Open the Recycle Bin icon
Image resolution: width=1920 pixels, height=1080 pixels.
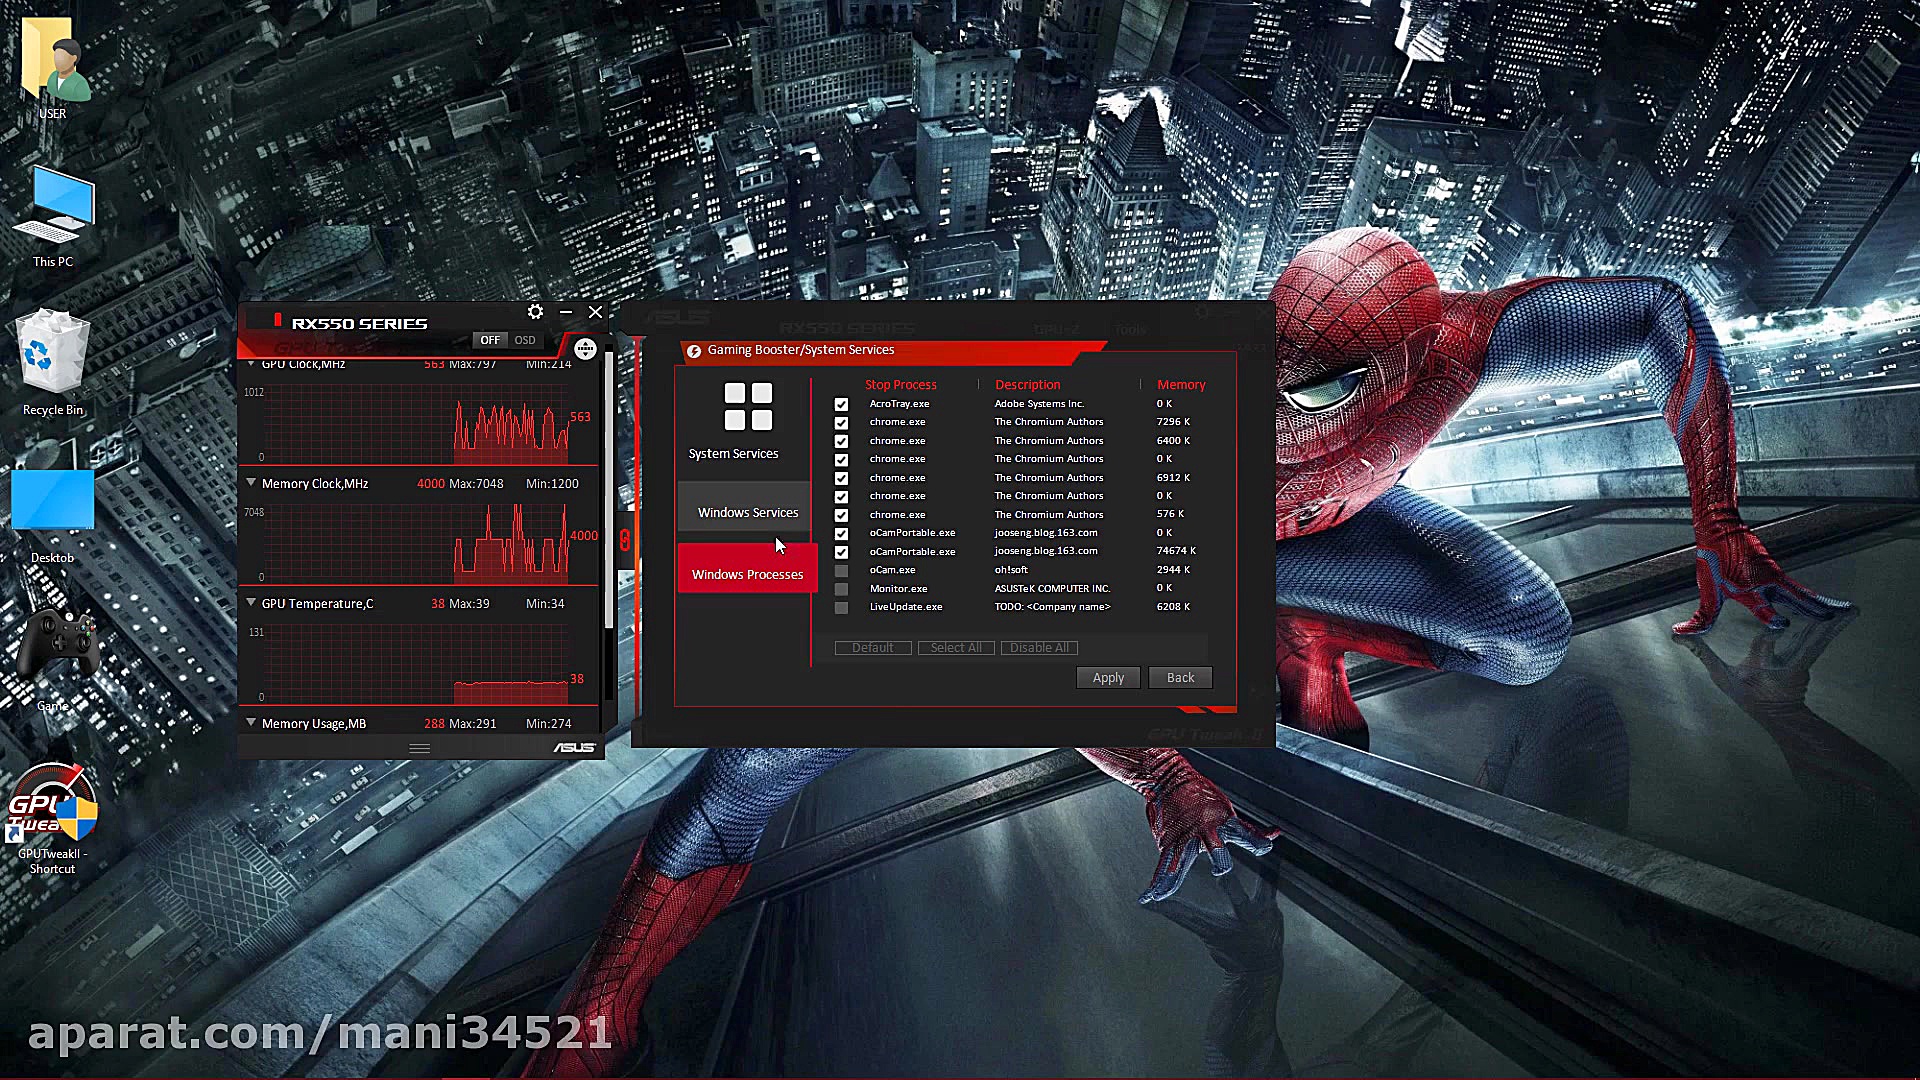point(52,353)
